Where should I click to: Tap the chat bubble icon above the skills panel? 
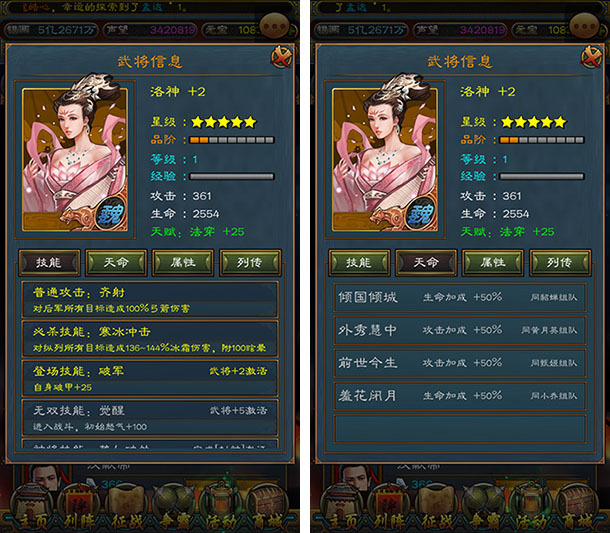(275, 26)
